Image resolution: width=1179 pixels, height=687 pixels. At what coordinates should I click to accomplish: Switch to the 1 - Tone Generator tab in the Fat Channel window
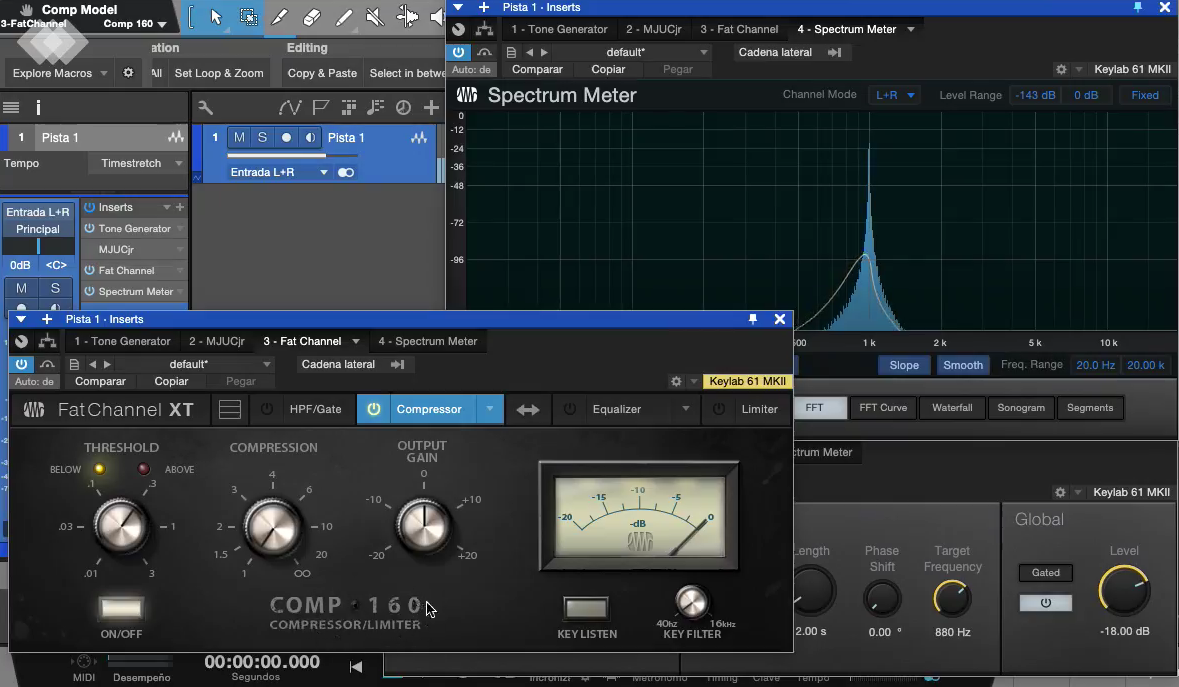pyautogui.click(x=123, y=341)
